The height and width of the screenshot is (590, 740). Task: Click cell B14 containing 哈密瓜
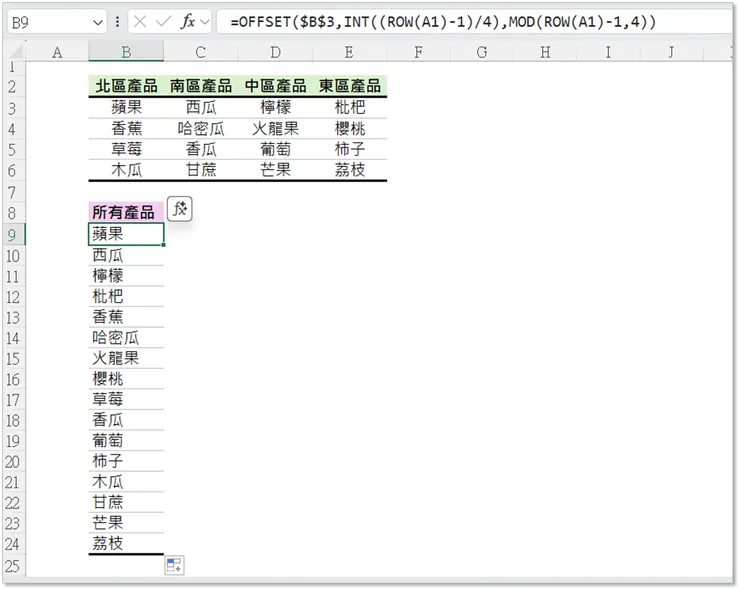pyautogui.click(x=126, y=337)
